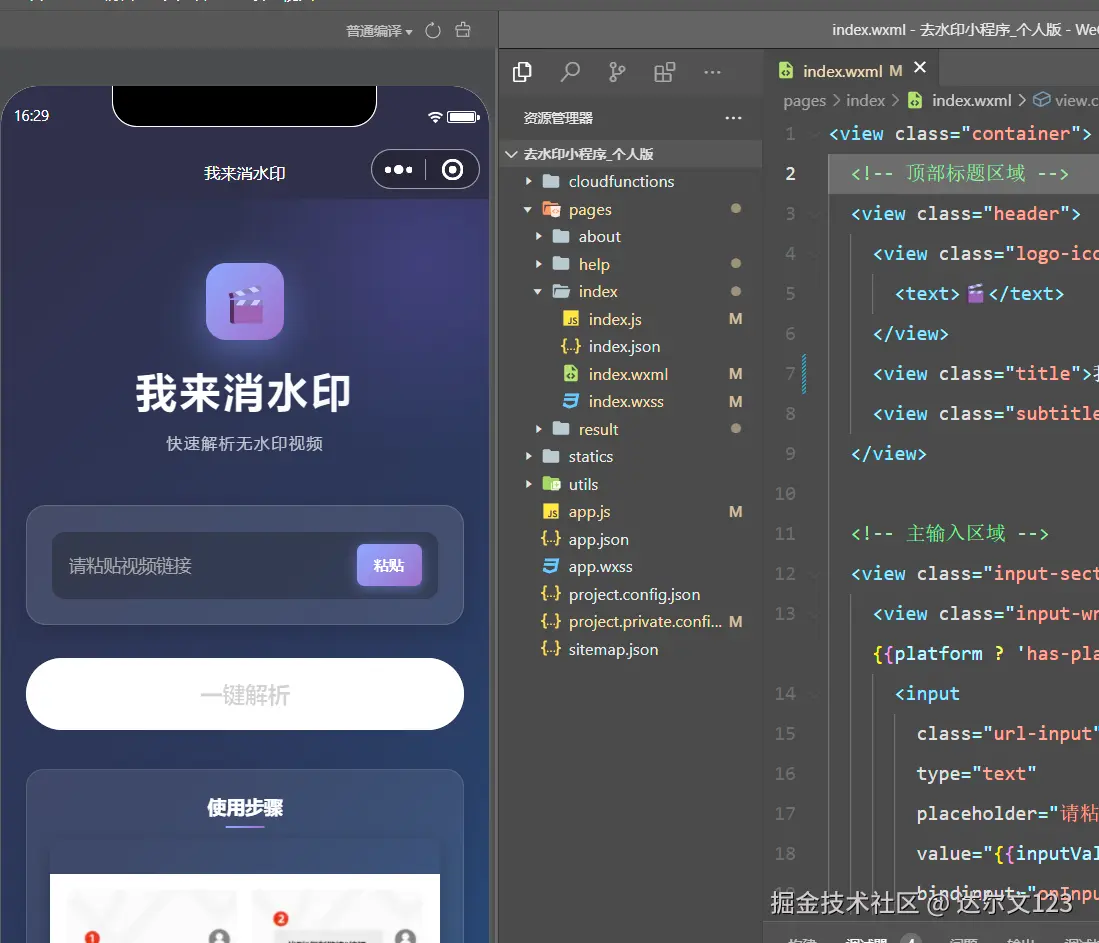Open the Source Control branch icon

tap(617, 72)
